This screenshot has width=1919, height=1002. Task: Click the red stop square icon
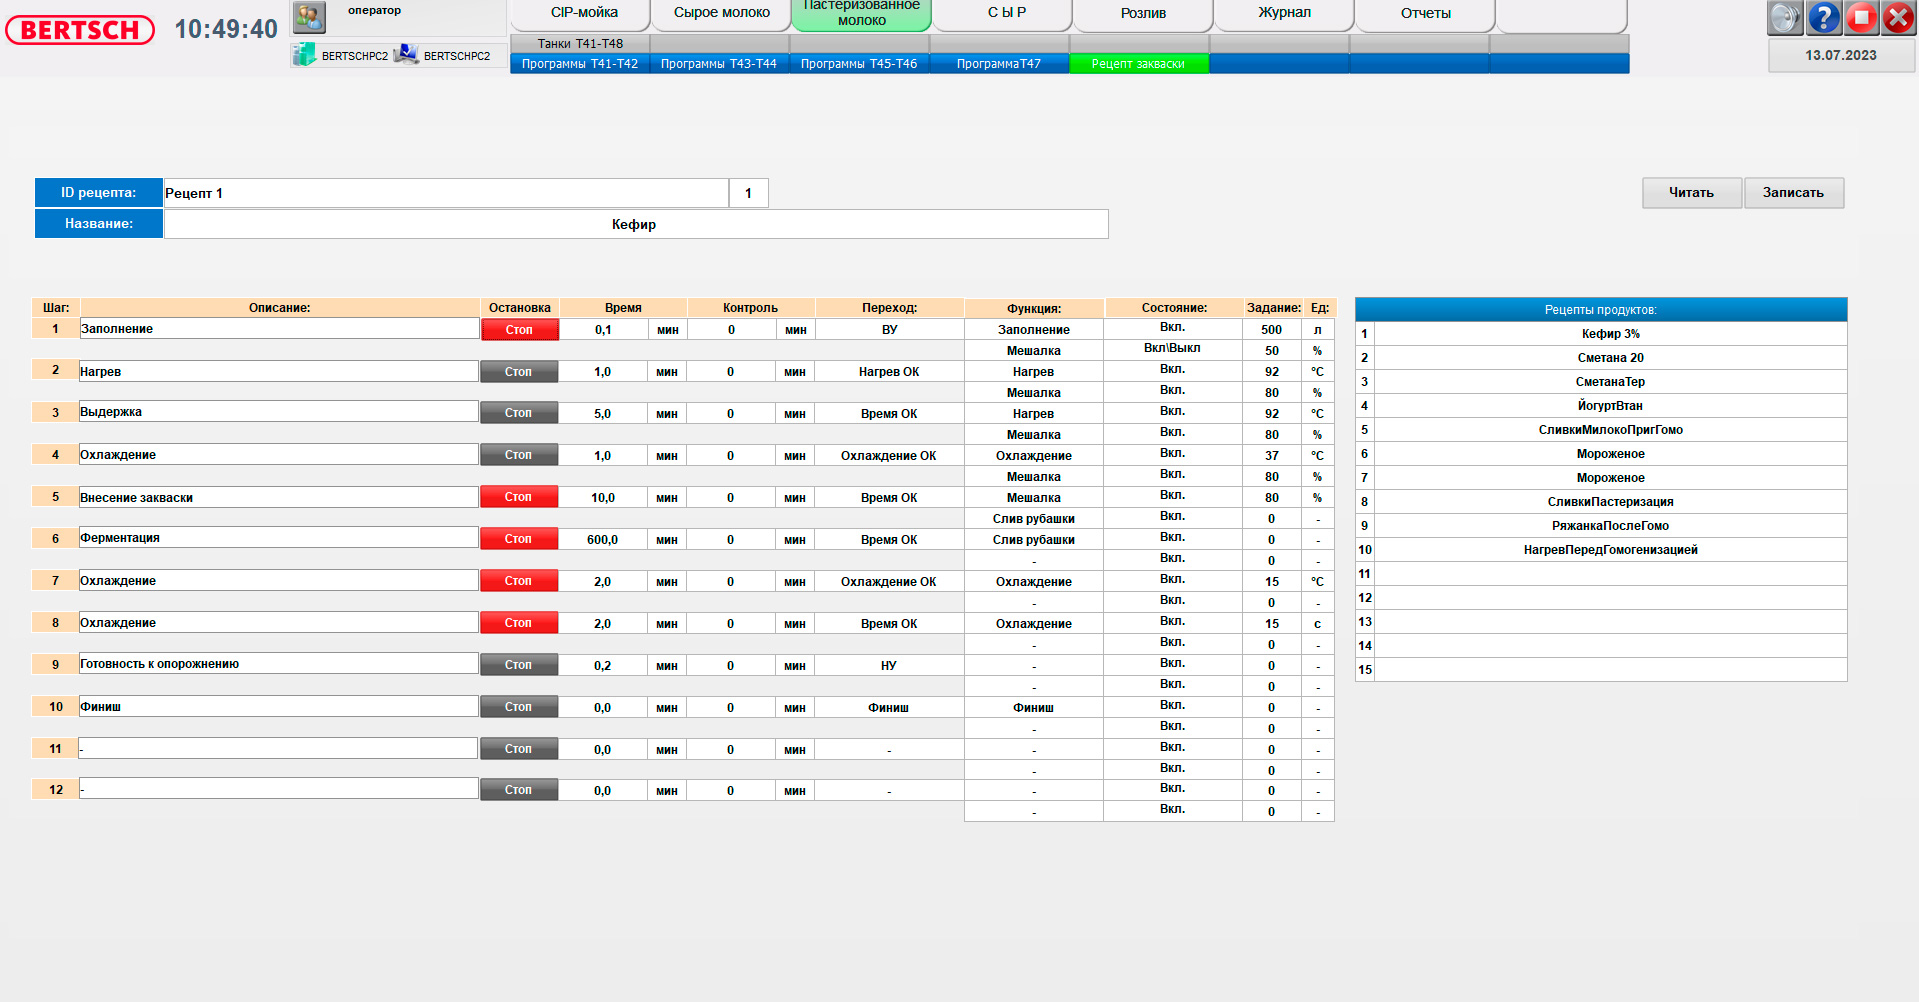click(x=1861, y=17)
